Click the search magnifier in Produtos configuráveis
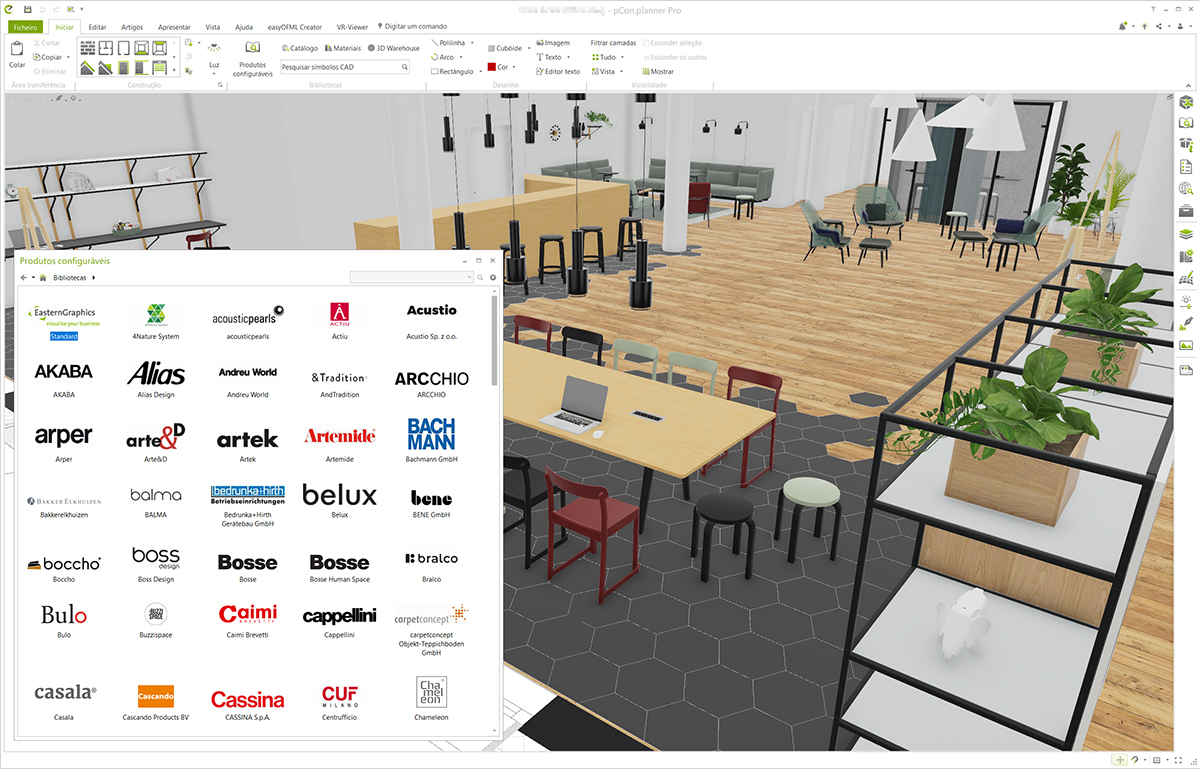 tap(480, 277)
